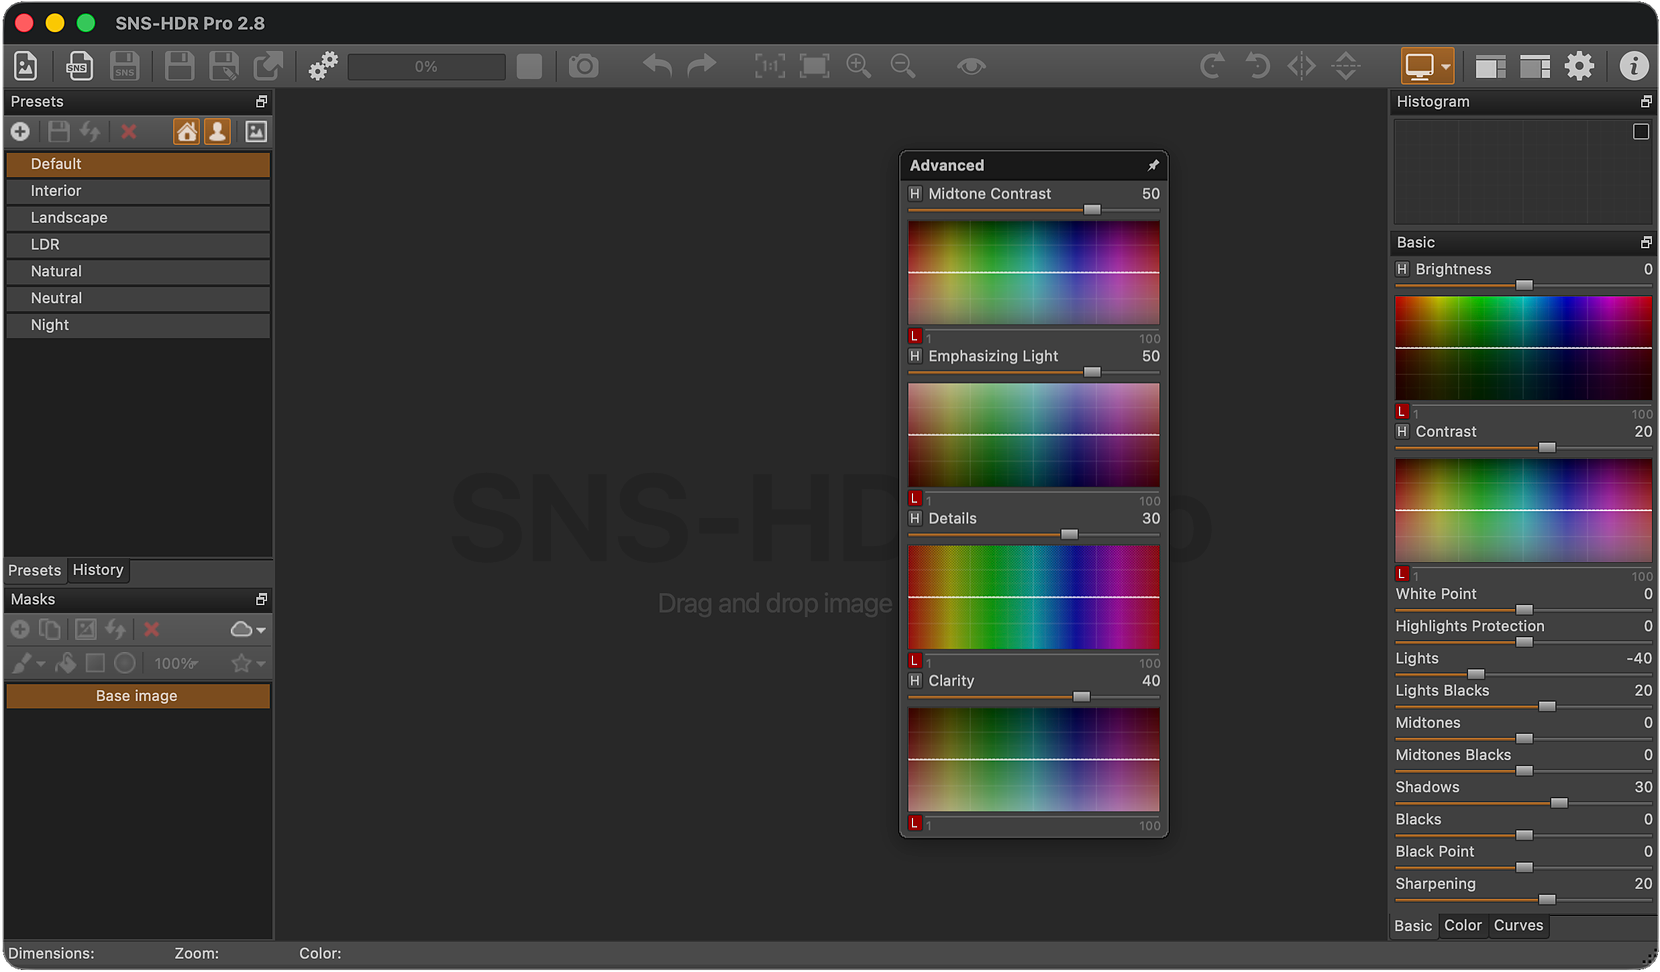
Task: Select the Night preset
Action: tap(138, 325)
